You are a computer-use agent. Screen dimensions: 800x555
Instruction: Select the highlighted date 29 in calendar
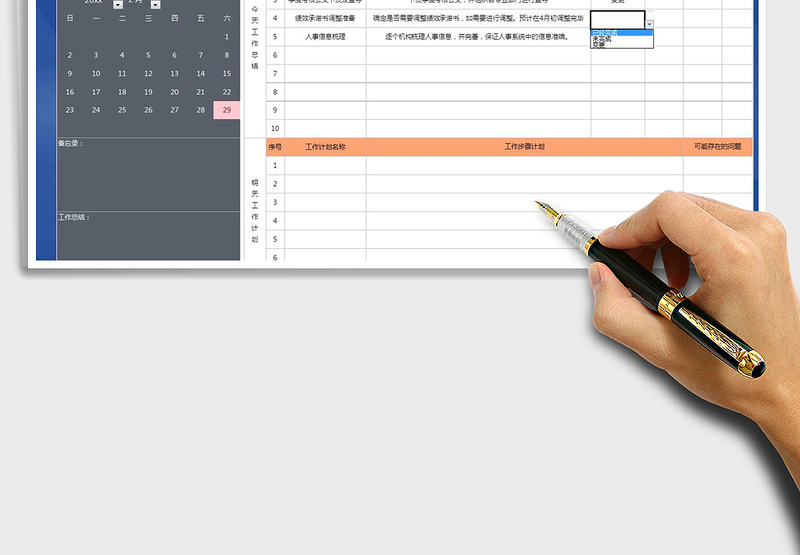(x=227, y=110)
